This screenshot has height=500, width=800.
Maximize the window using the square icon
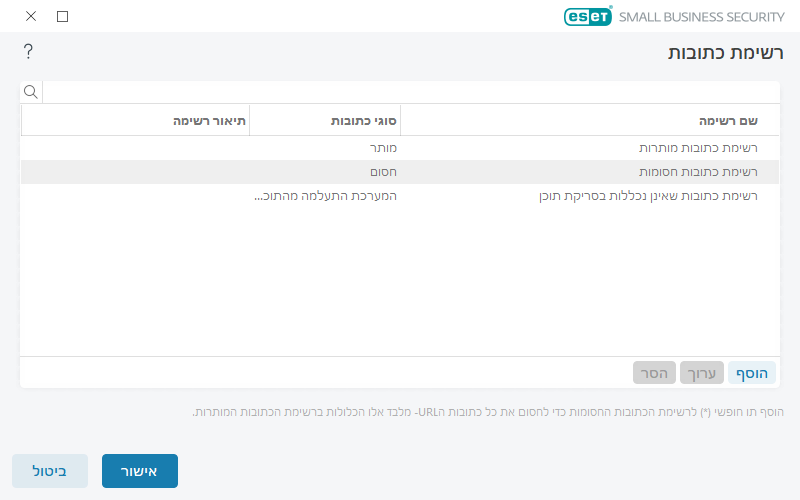(63, 16)
